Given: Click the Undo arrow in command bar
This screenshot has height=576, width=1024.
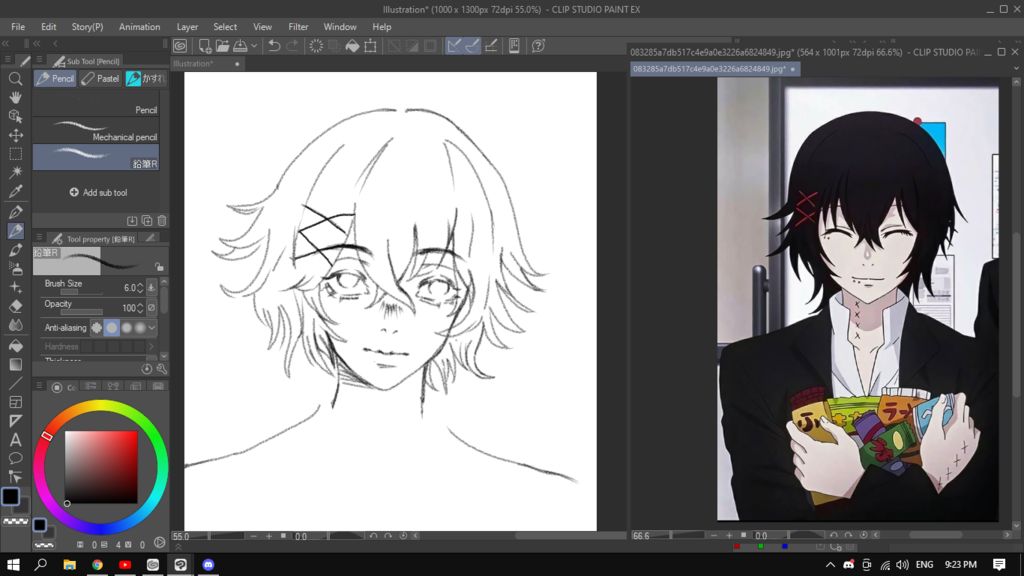Looking at the screenshot, I should 274,46.
